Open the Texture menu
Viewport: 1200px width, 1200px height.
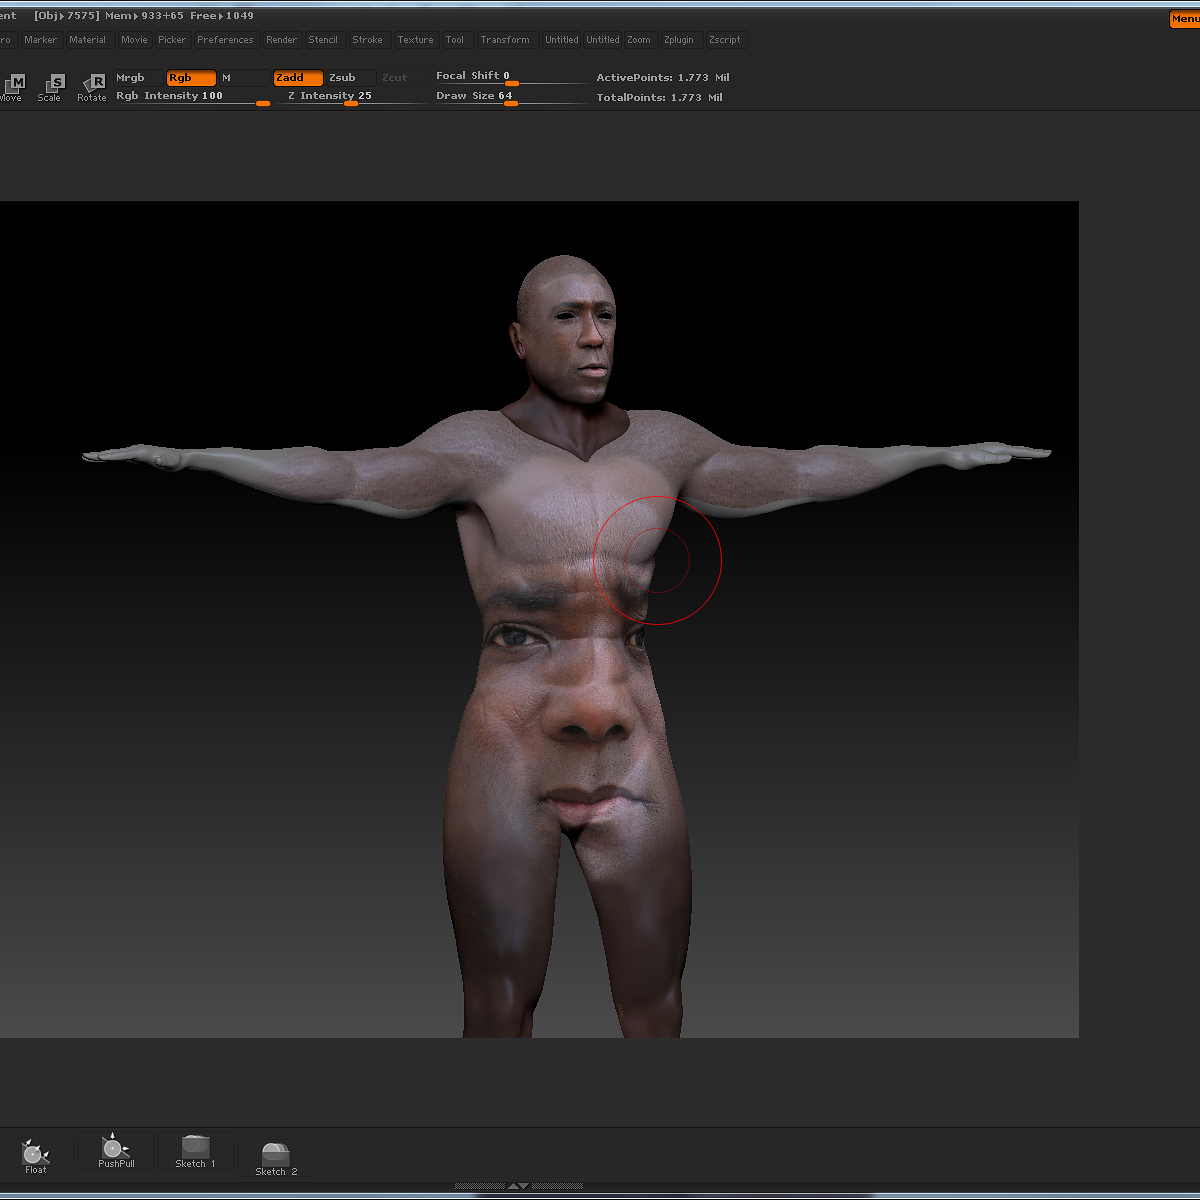click(x=415, y=40)
